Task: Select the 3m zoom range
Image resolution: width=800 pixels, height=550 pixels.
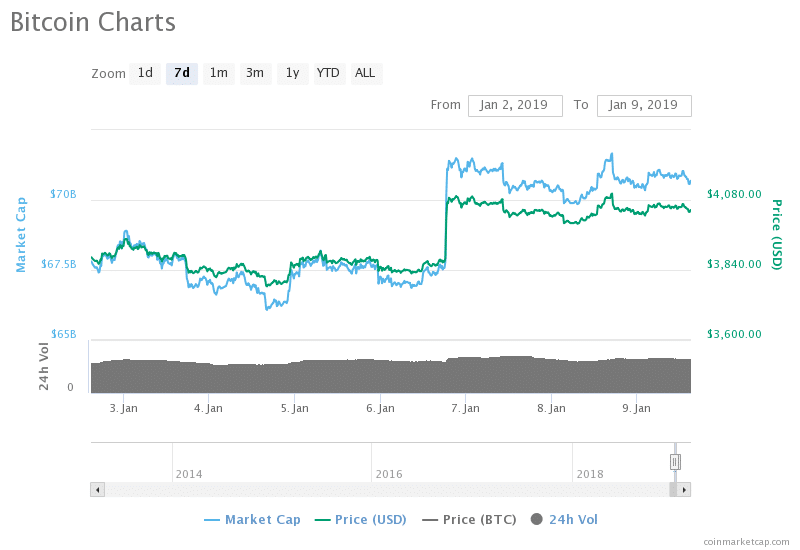Action: 256,73
